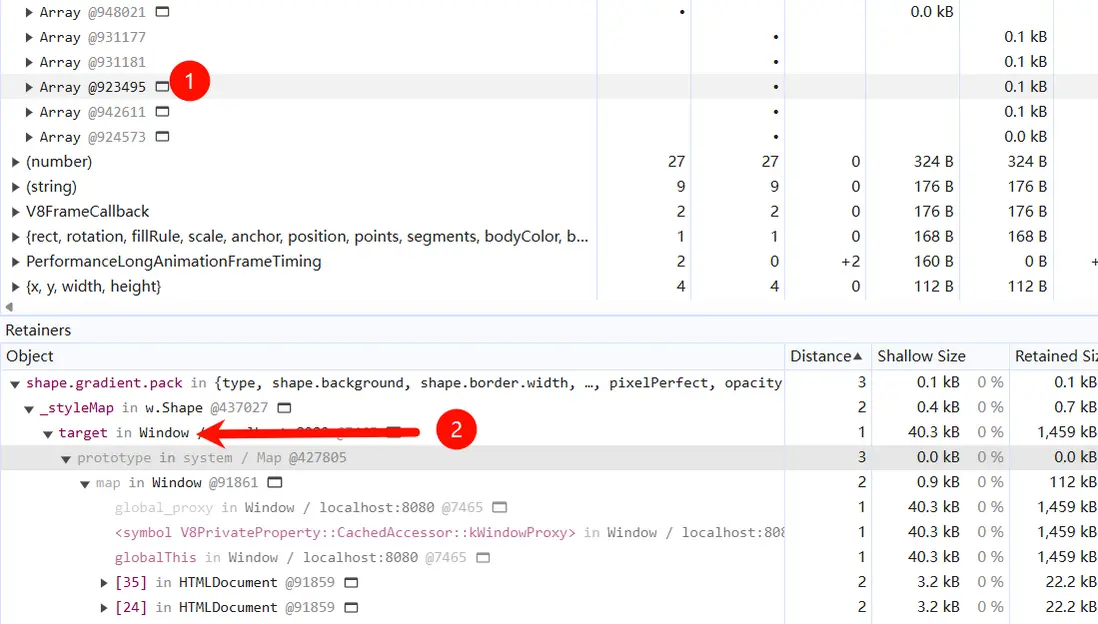
Task: Select PerformanceLongAnimationFrameTiming label
Action: [x=174, y=262]
